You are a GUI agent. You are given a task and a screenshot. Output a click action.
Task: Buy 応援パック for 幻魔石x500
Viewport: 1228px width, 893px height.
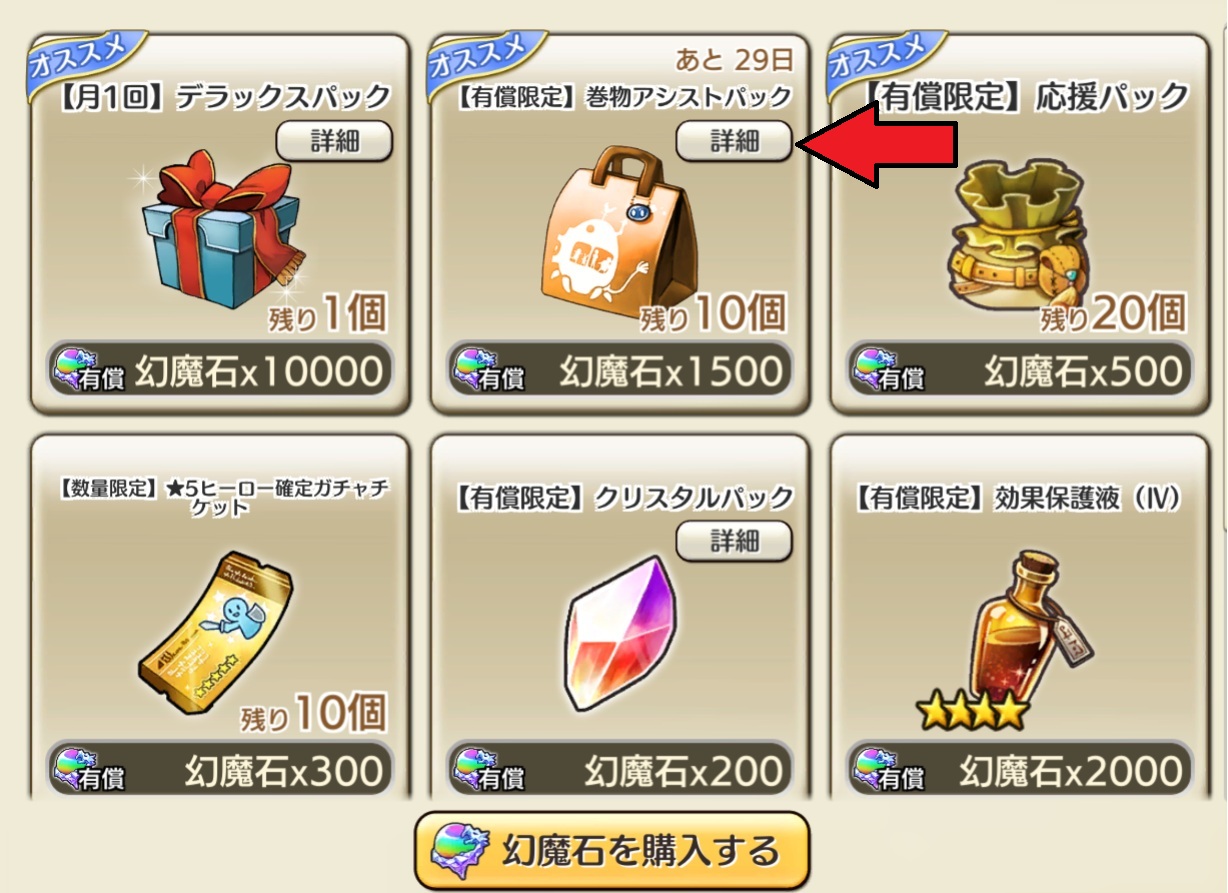[x=1019, y=371]
